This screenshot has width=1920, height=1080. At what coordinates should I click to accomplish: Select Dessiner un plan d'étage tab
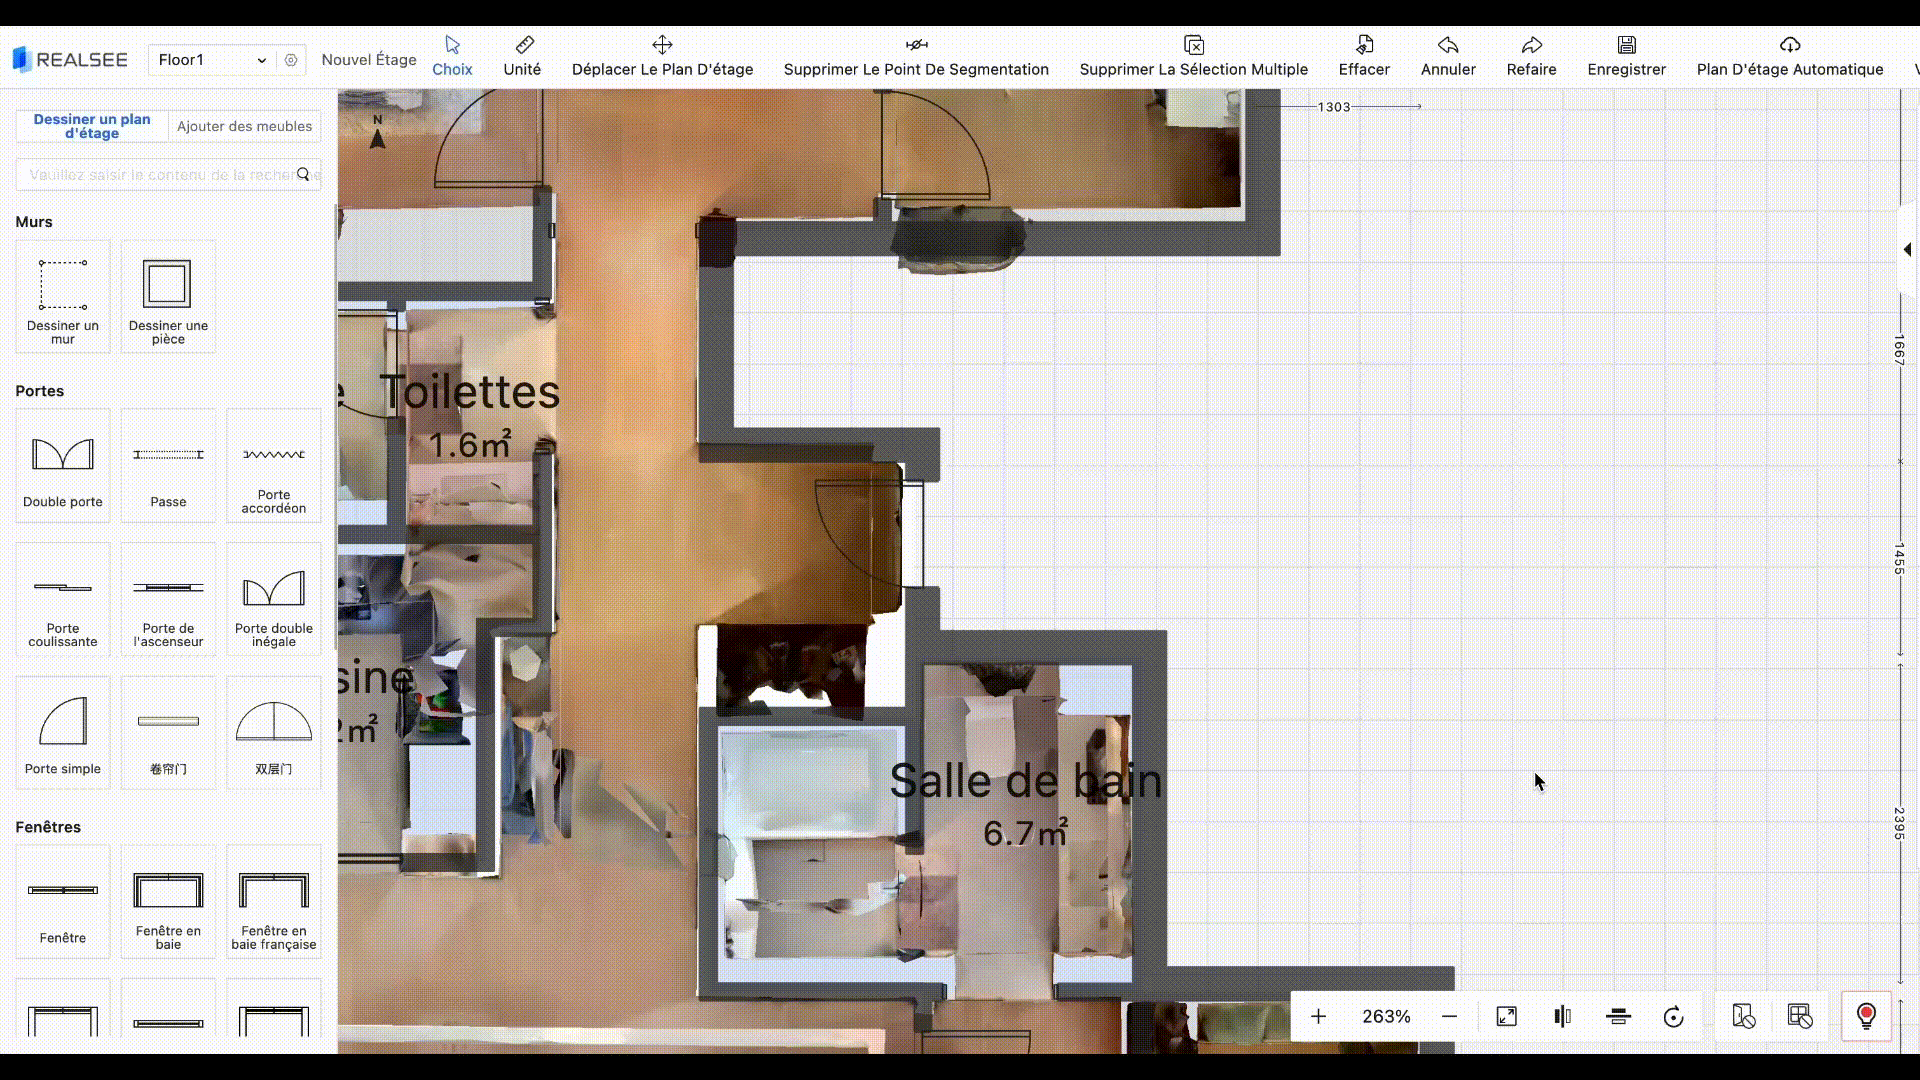tap(92, 126)
